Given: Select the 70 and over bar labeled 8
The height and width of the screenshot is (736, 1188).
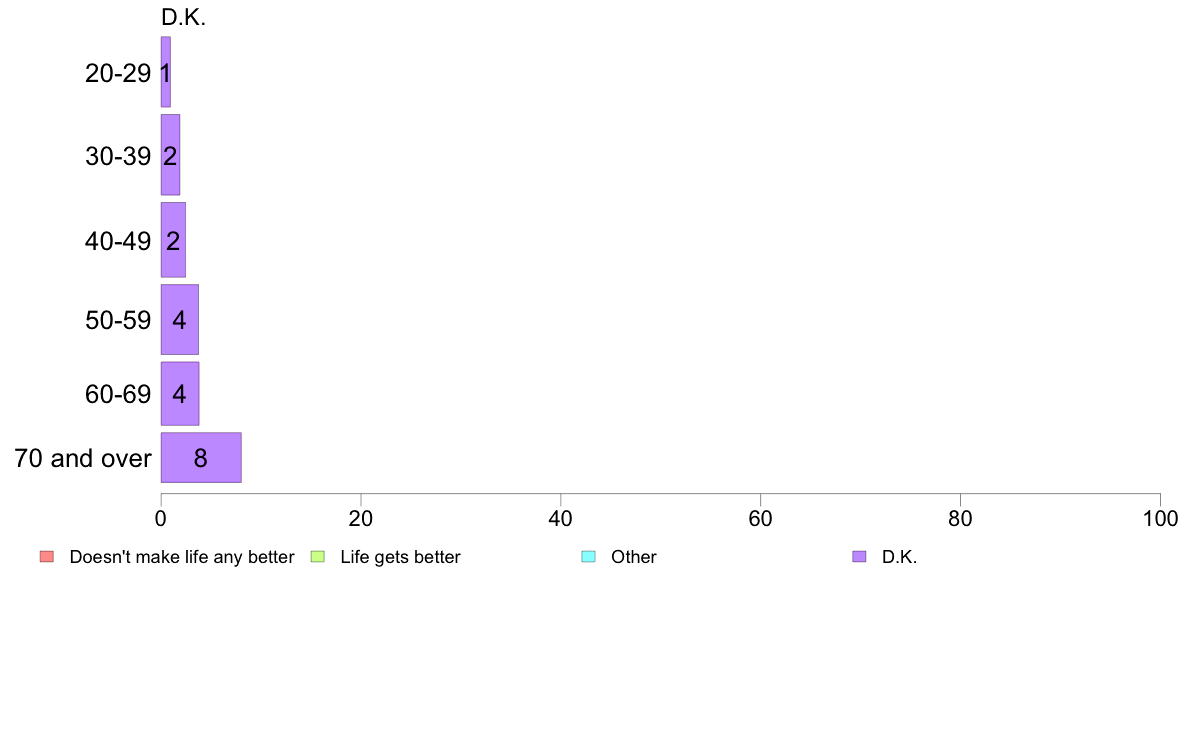Looking at the screenshot, I should point(201,458).
